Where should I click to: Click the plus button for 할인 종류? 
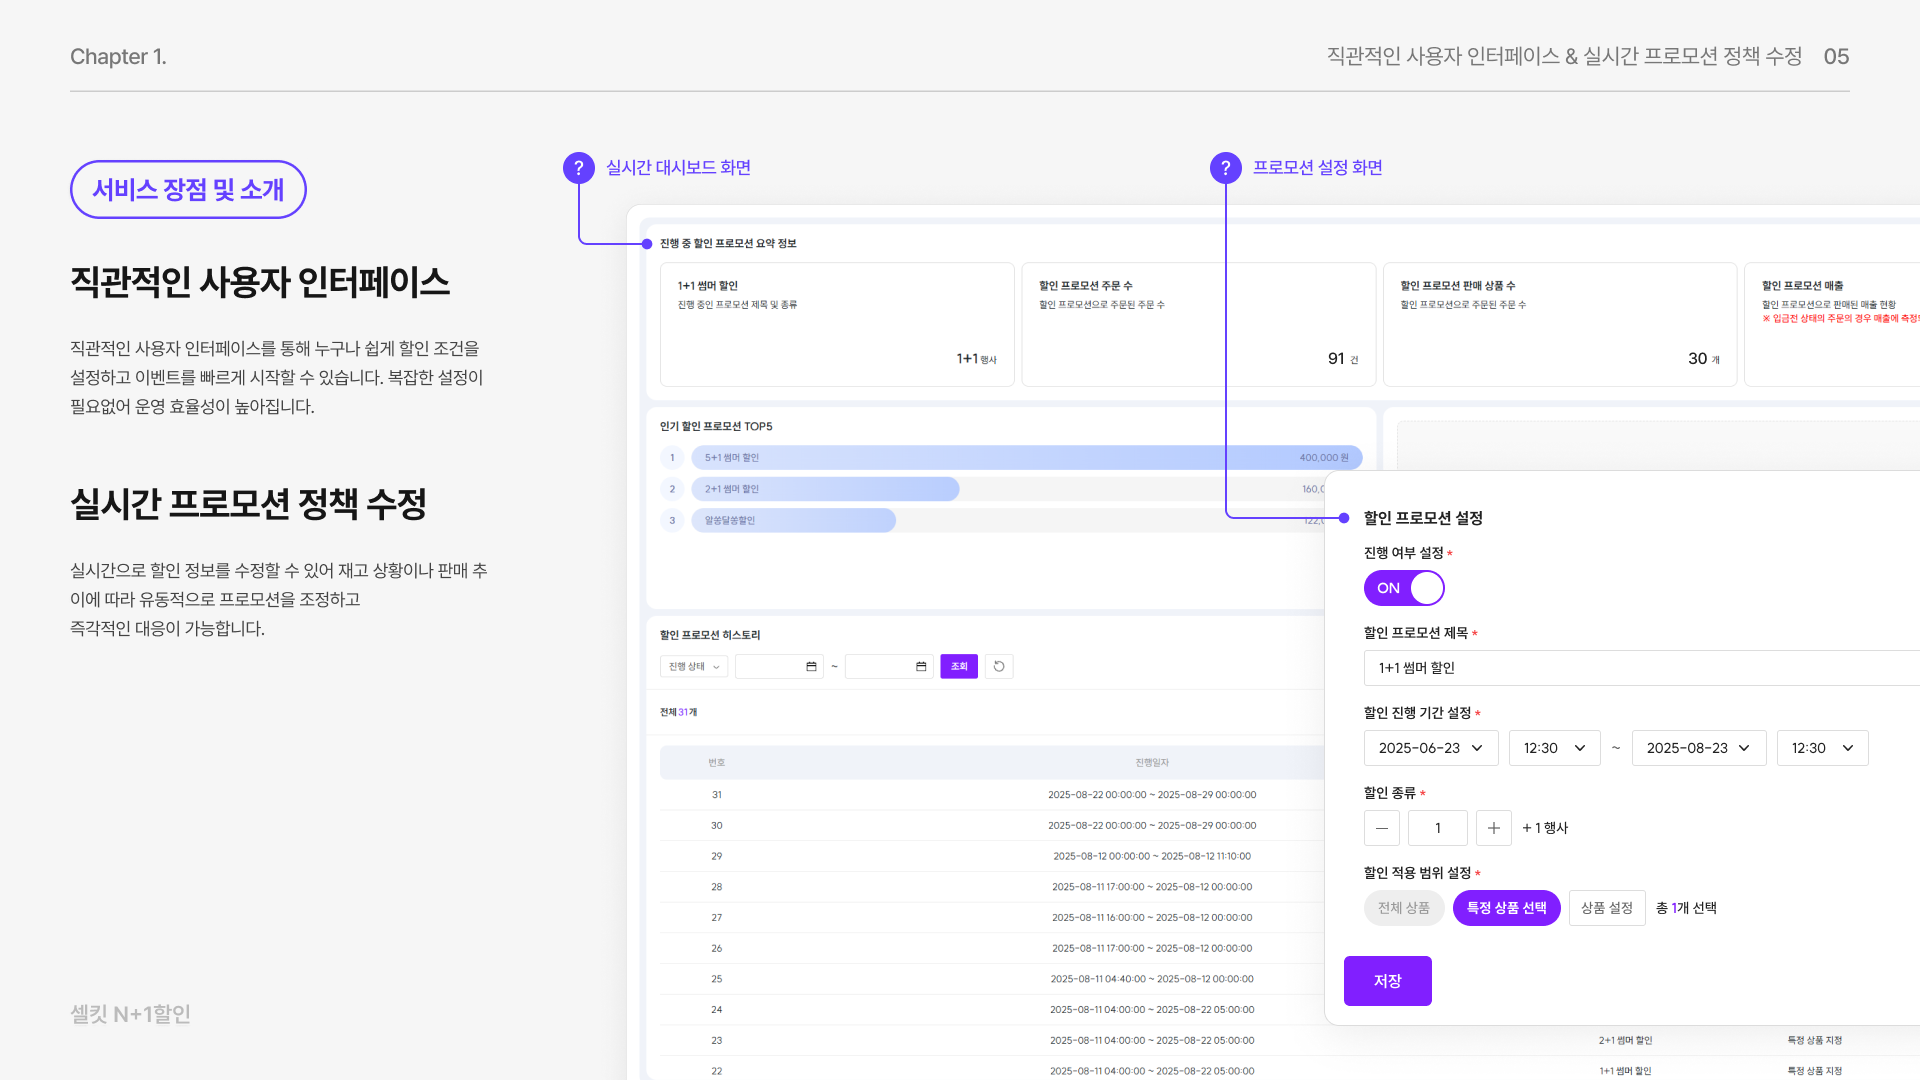tap(1493, 828)
